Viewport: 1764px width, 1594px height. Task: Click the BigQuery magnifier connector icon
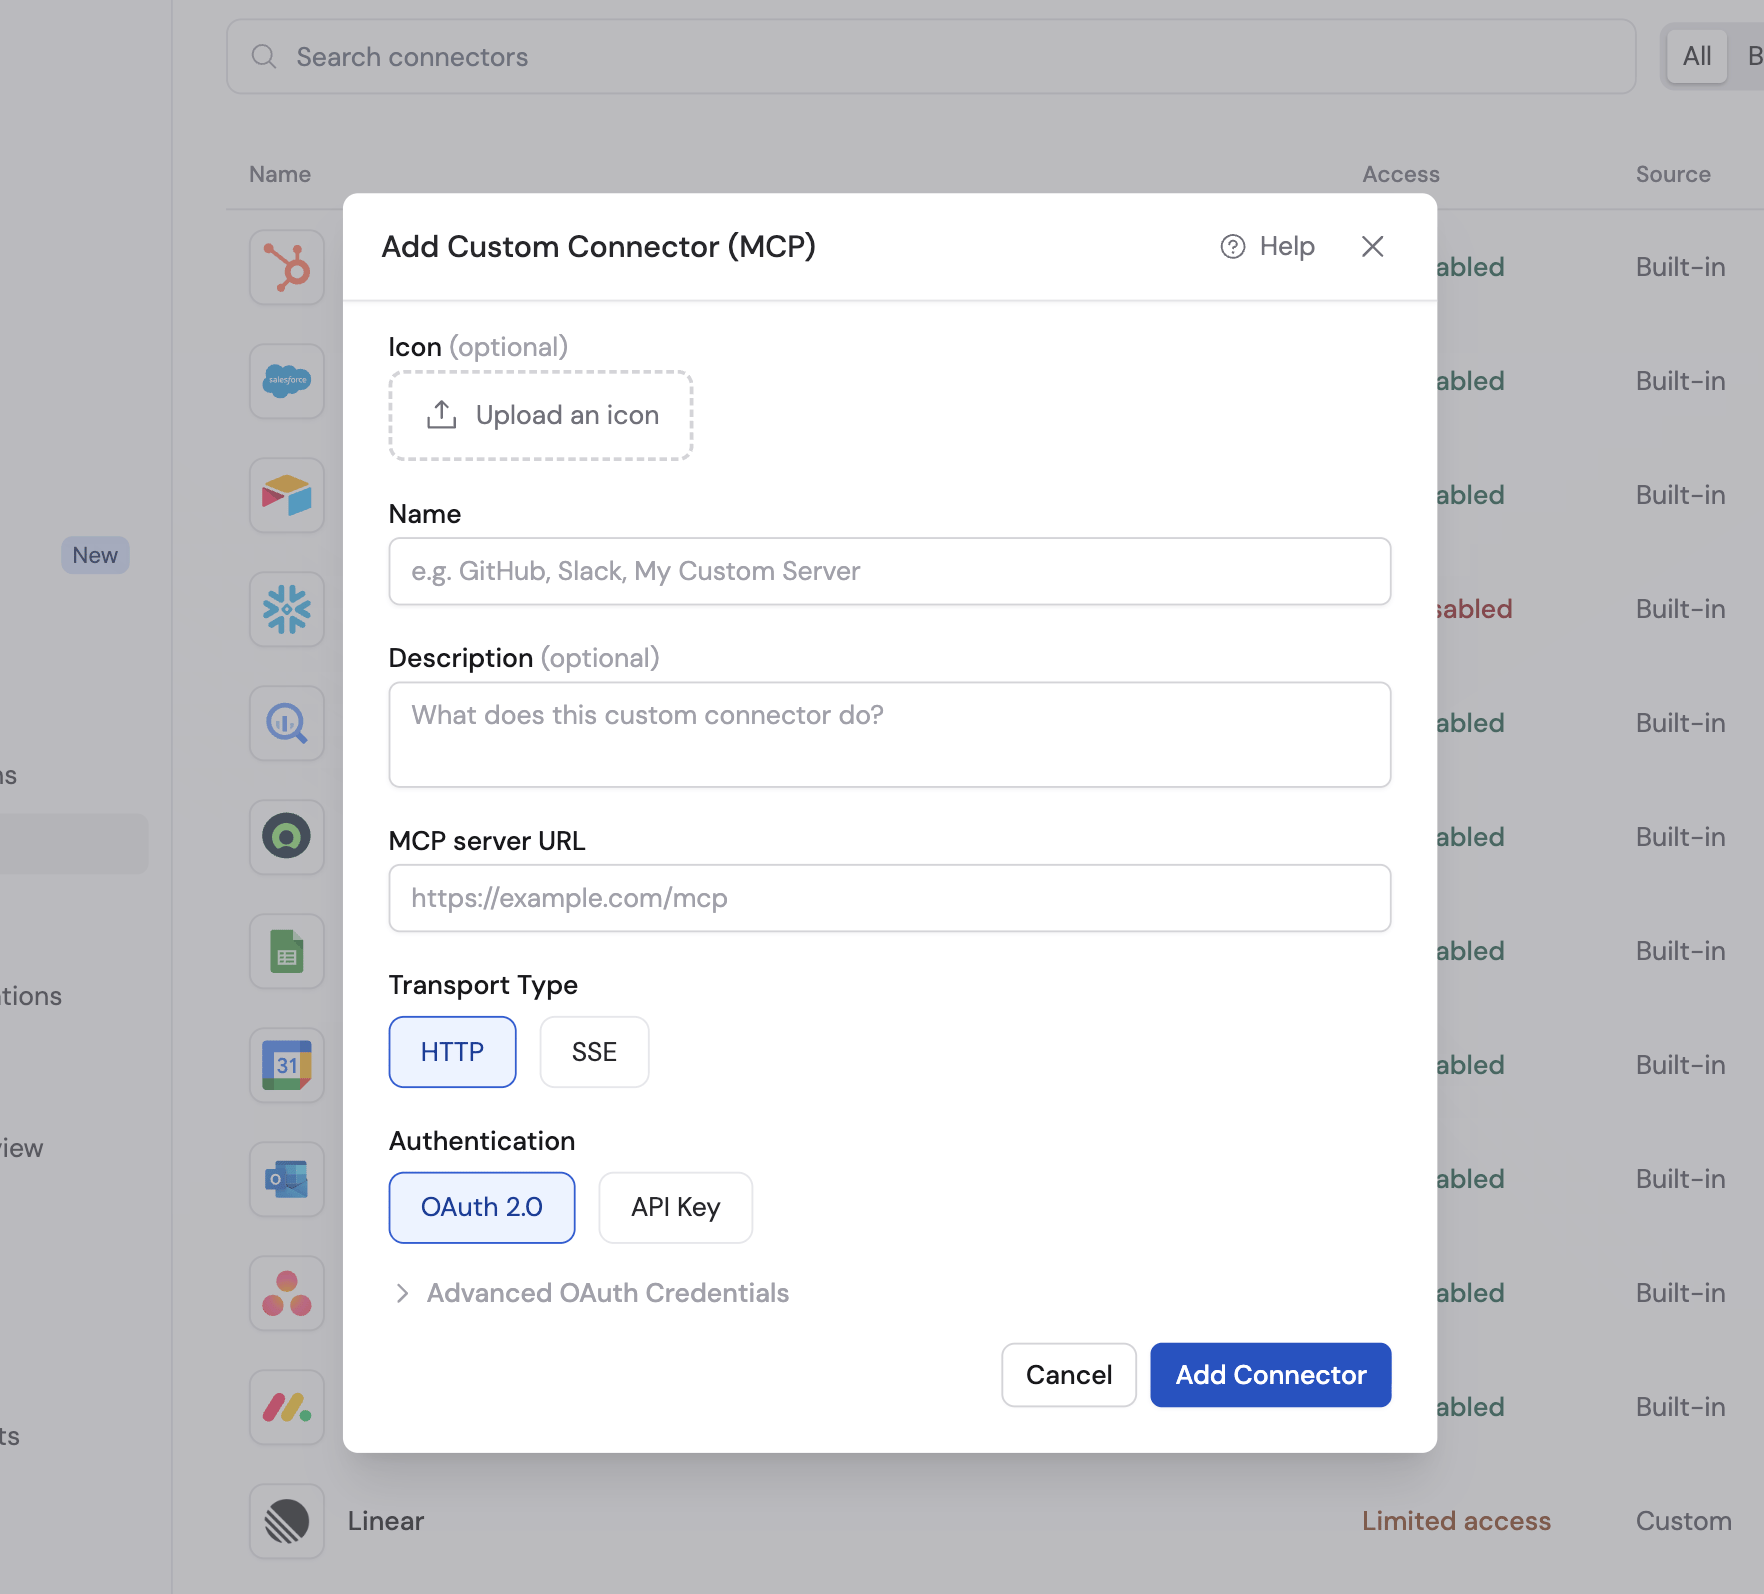coord(287,723)
